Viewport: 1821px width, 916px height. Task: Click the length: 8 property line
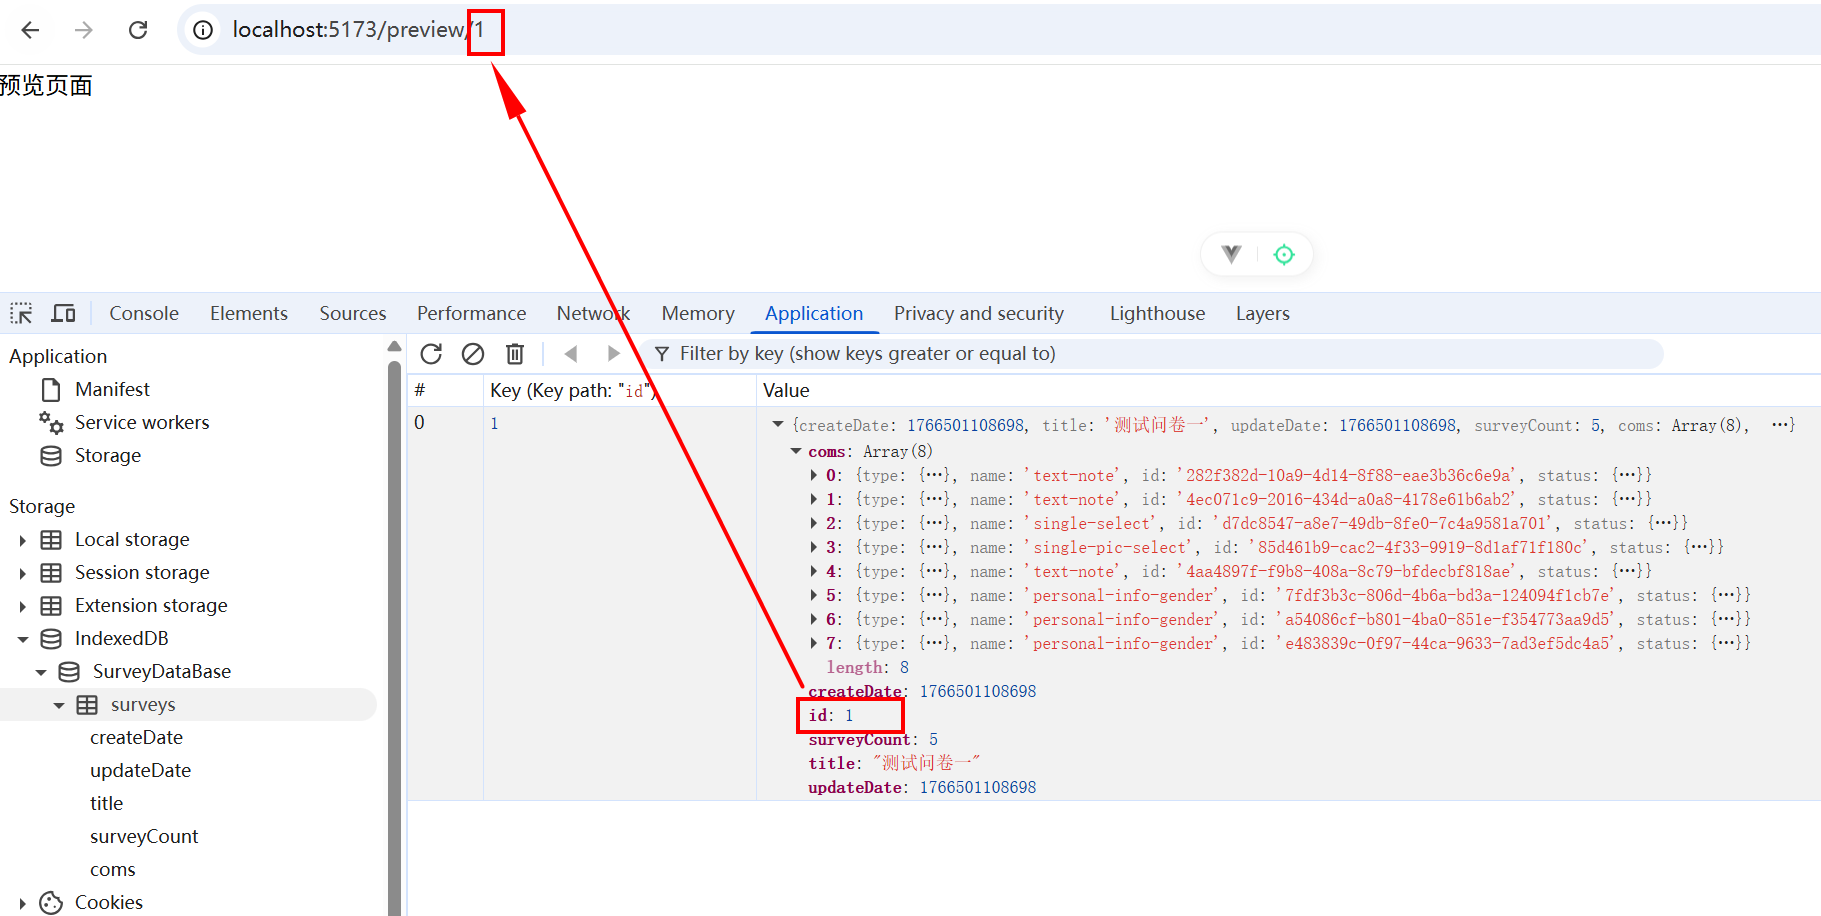[867, 667]
